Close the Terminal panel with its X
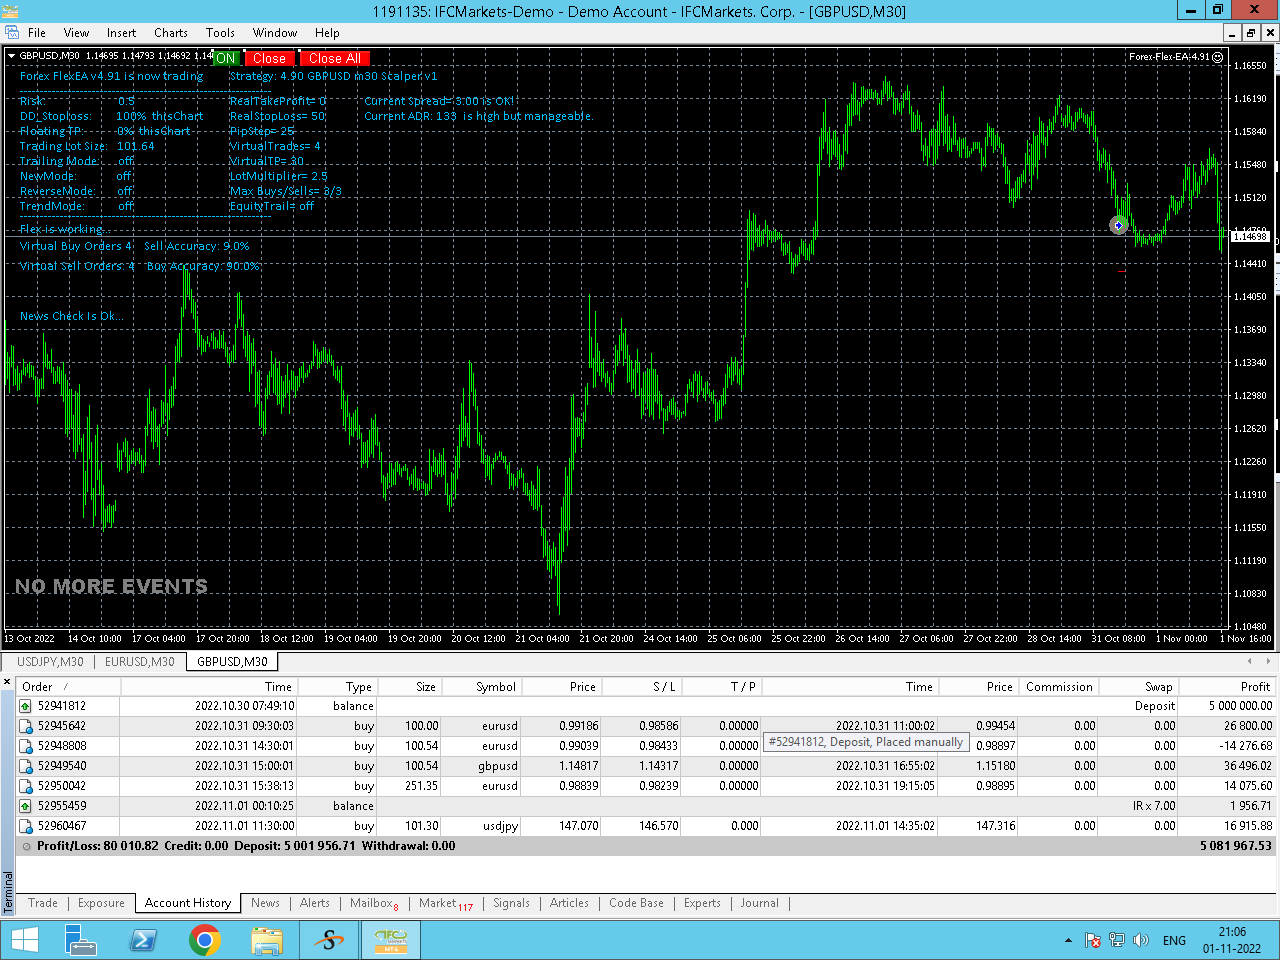1280x960 pixels. 7,682
